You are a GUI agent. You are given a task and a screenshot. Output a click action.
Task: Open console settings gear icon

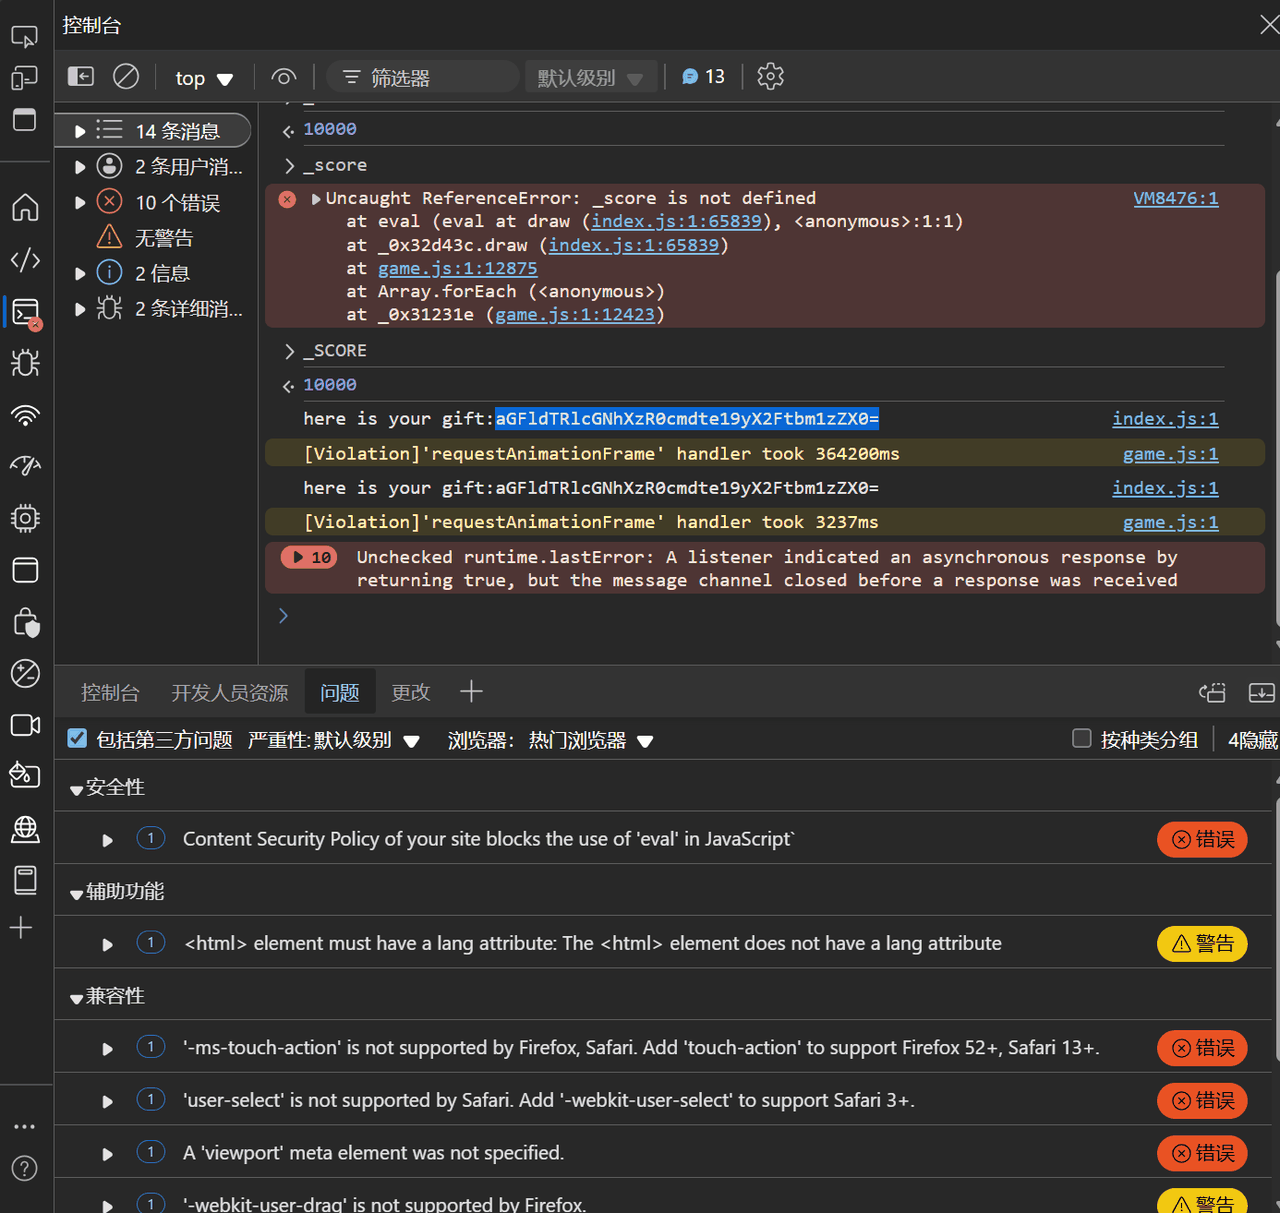click(x=770, y=76)
